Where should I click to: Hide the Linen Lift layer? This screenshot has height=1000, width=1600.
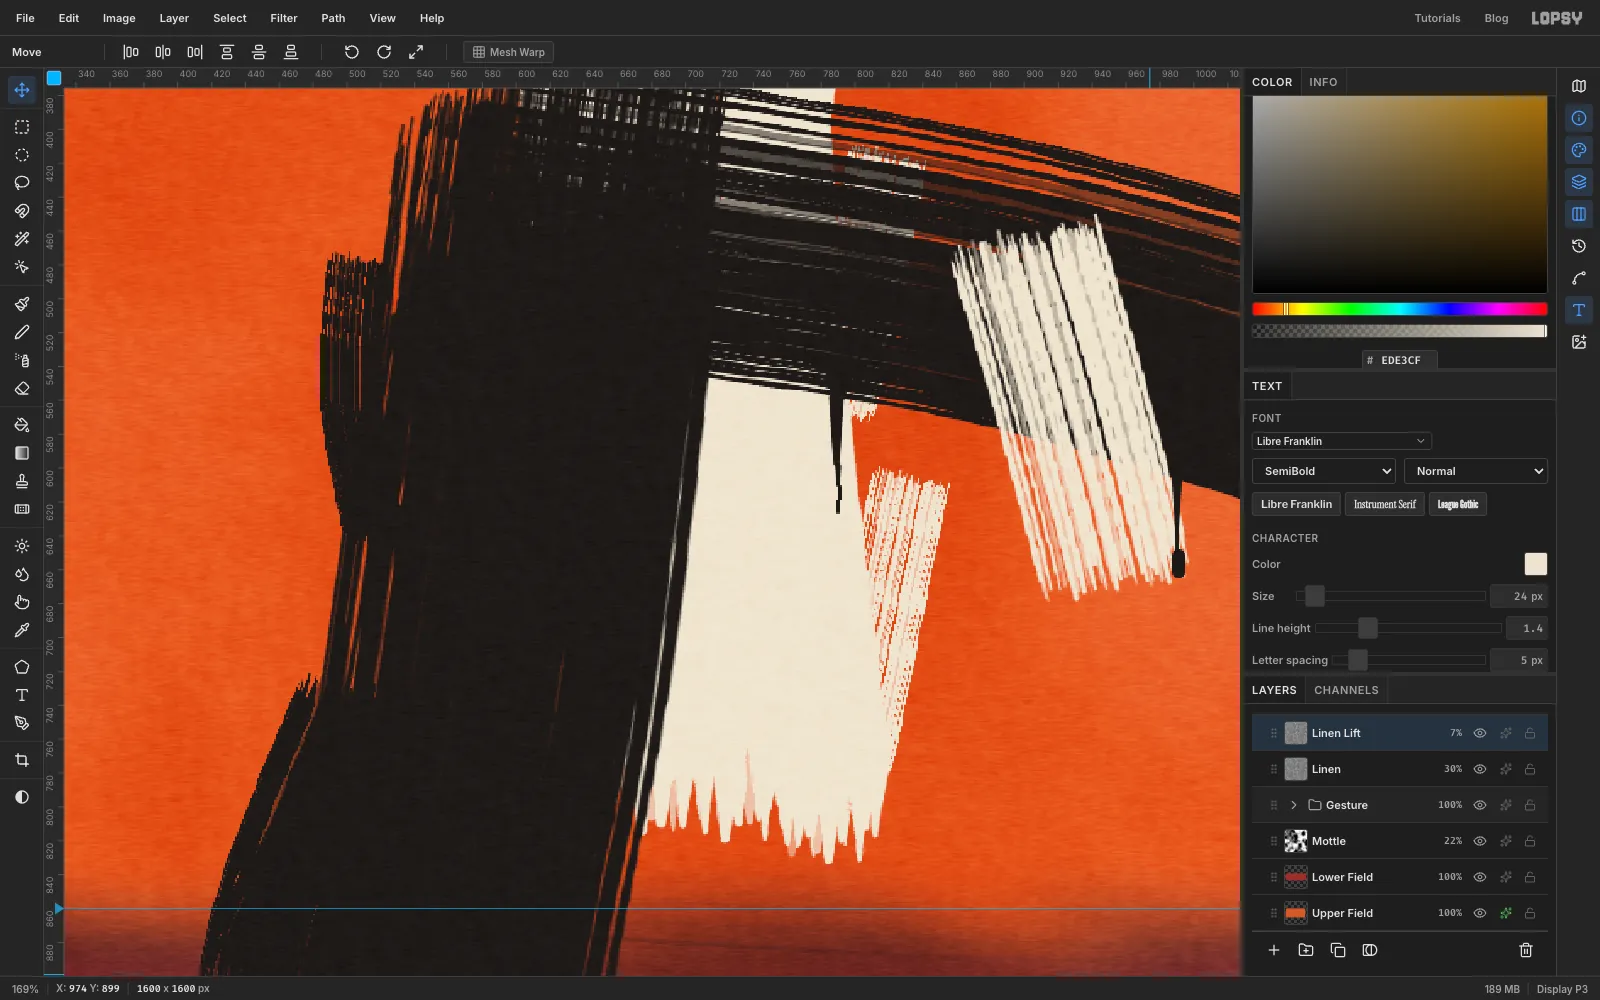[x=1480, y=733]
